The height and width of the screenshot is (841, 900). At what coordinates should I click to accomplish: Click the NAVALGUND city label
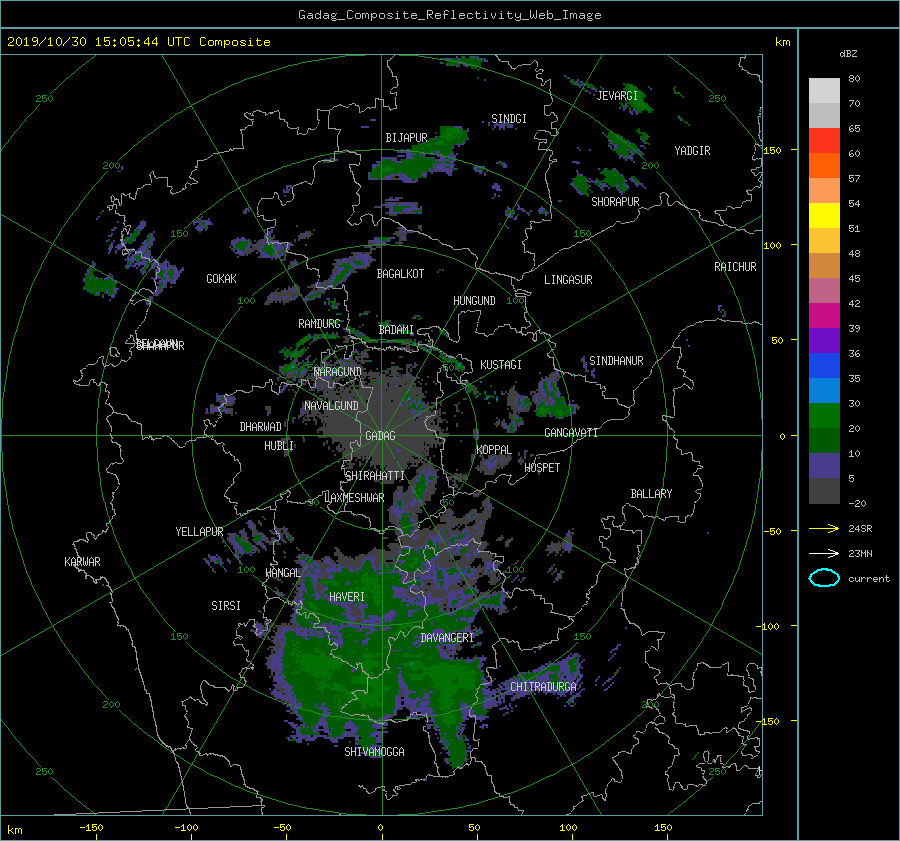[x=331, y=406]
